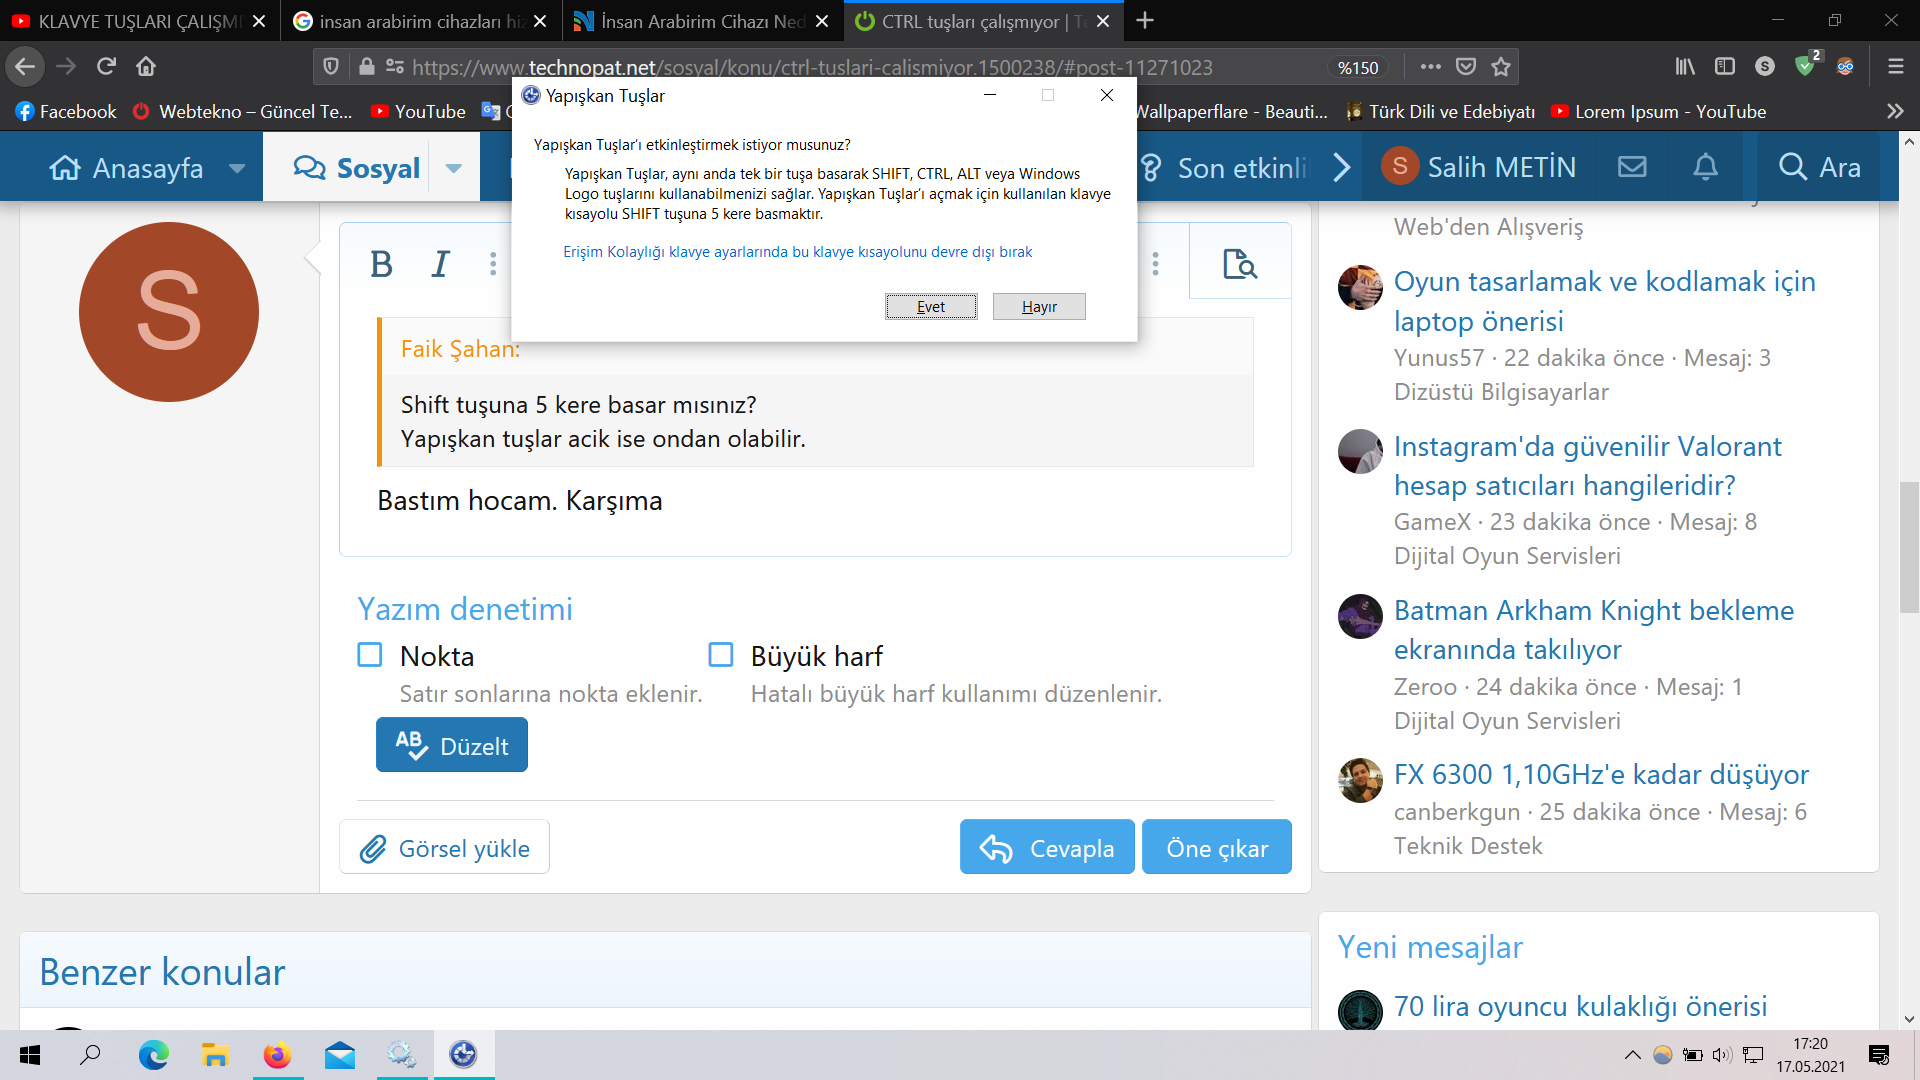
Task: Expand the Sosyal menu dropdown arrow
Action: point(454,168)
